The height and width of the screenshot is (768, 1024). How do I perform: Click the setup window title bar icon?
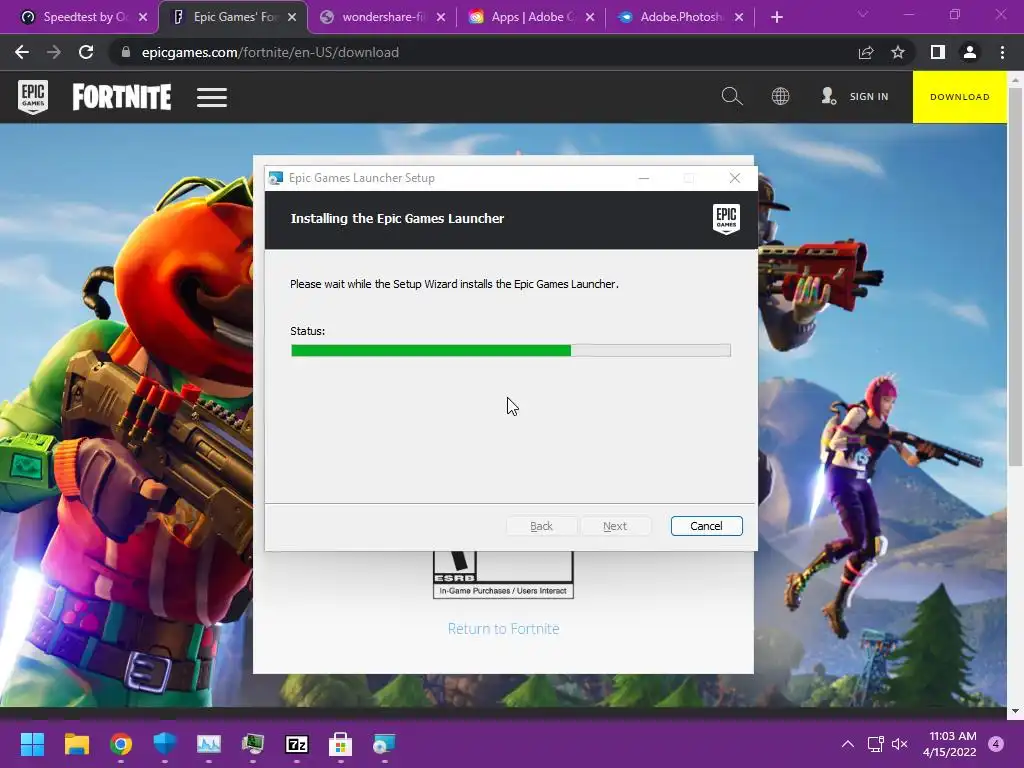[x=276, y=178]
